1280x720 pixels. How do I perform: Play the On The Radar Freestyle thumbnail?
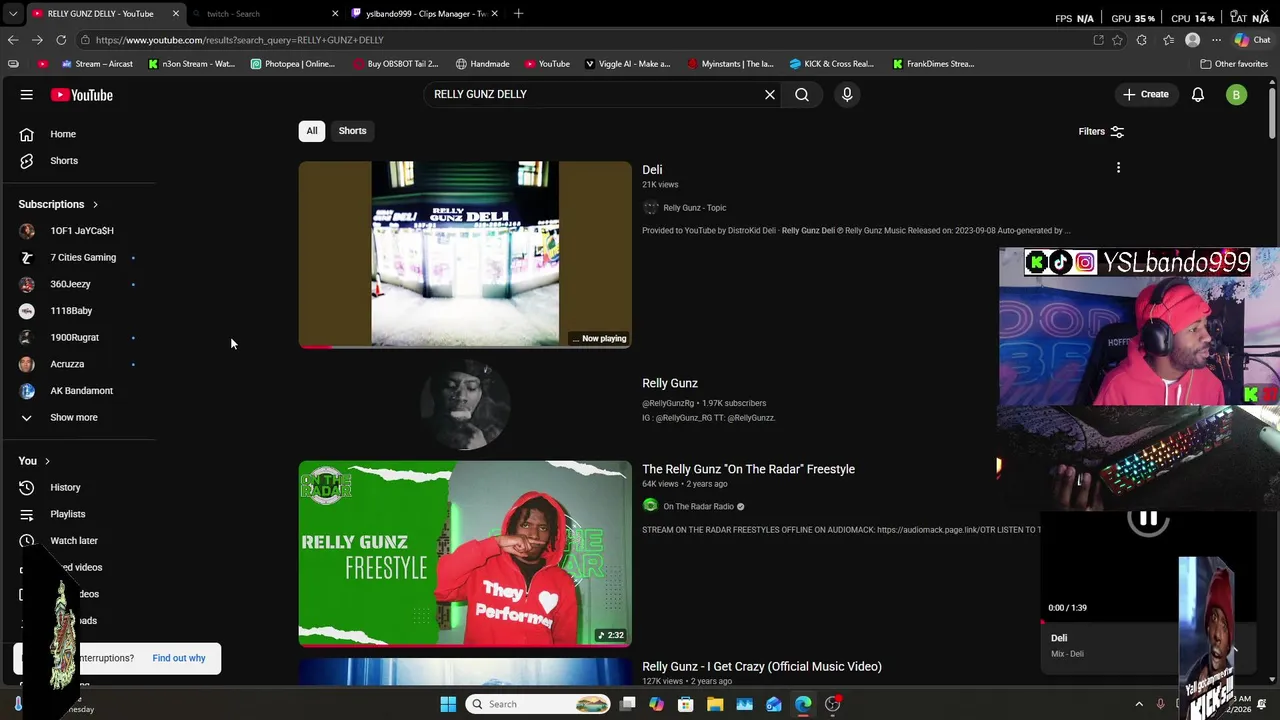pyautogui.click(x=465, y=553)
